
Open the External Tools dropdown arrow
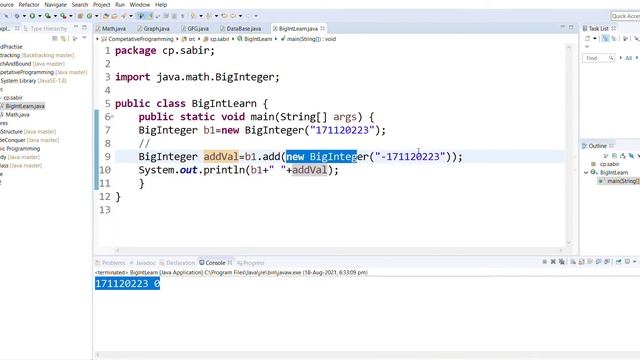(71, 16)
